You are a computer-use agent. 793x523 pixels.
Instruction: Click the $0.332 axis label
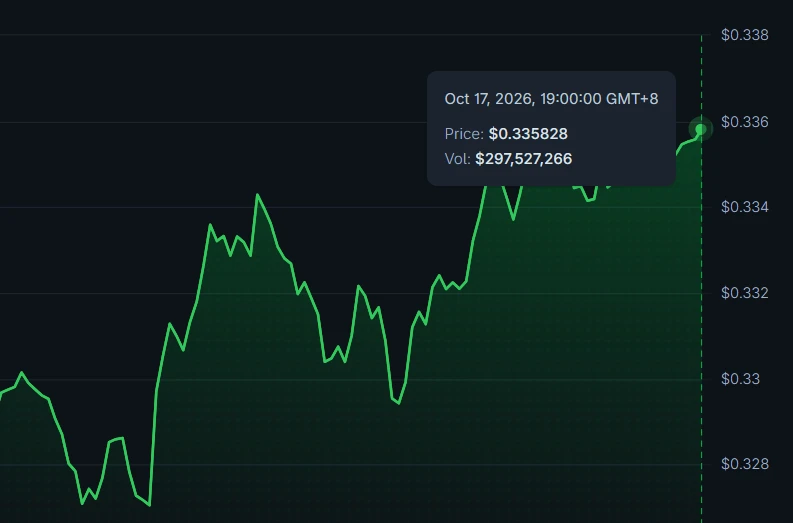tap(744, 293)
